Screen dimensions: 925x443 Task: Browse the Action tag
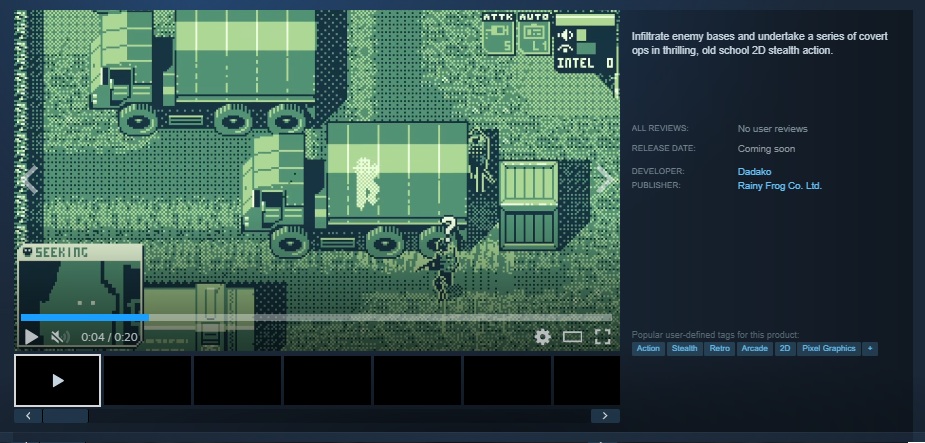(x=648, y=349)
